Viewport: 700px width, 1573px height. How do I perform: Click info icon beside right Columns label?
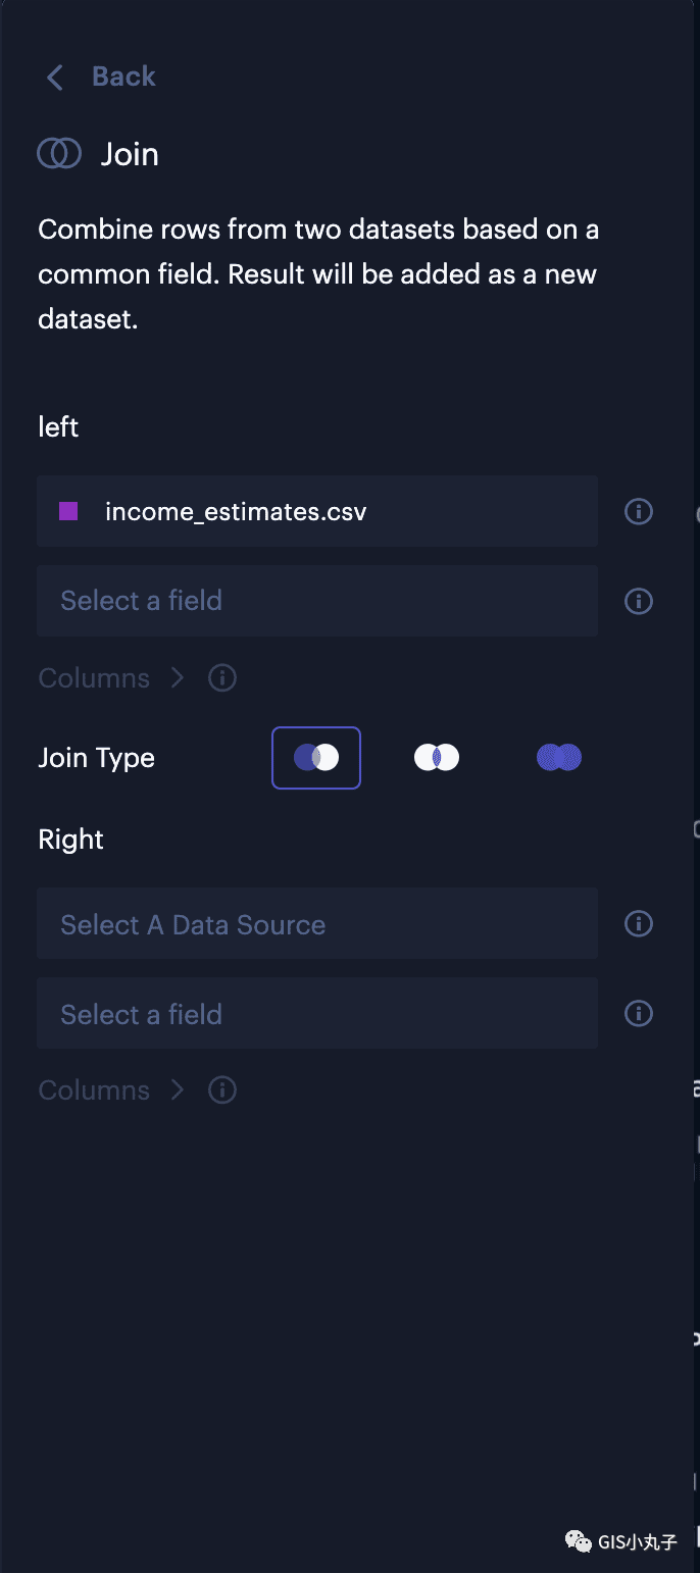tap(222, 1090)
